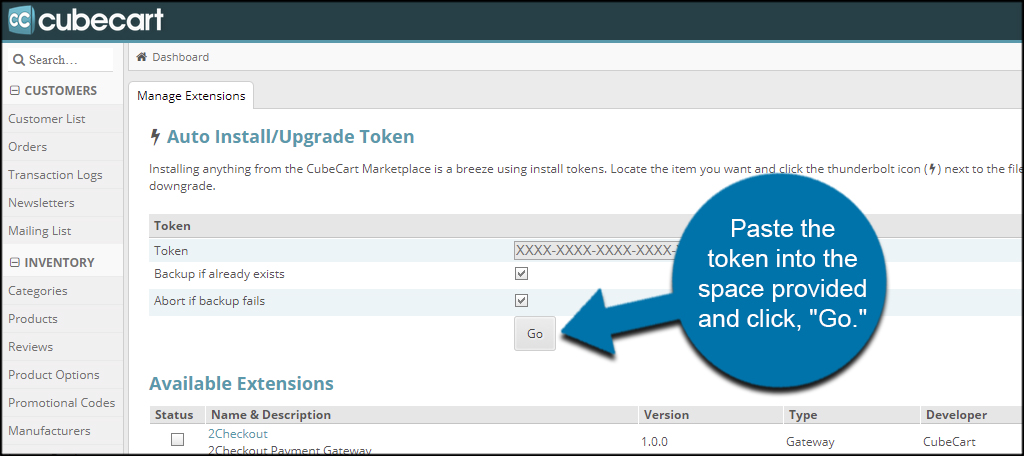Click the search magnifier icon
The width and height of the screenshot is (1024, 456).
pyautogui.click(x=19, y=60)
